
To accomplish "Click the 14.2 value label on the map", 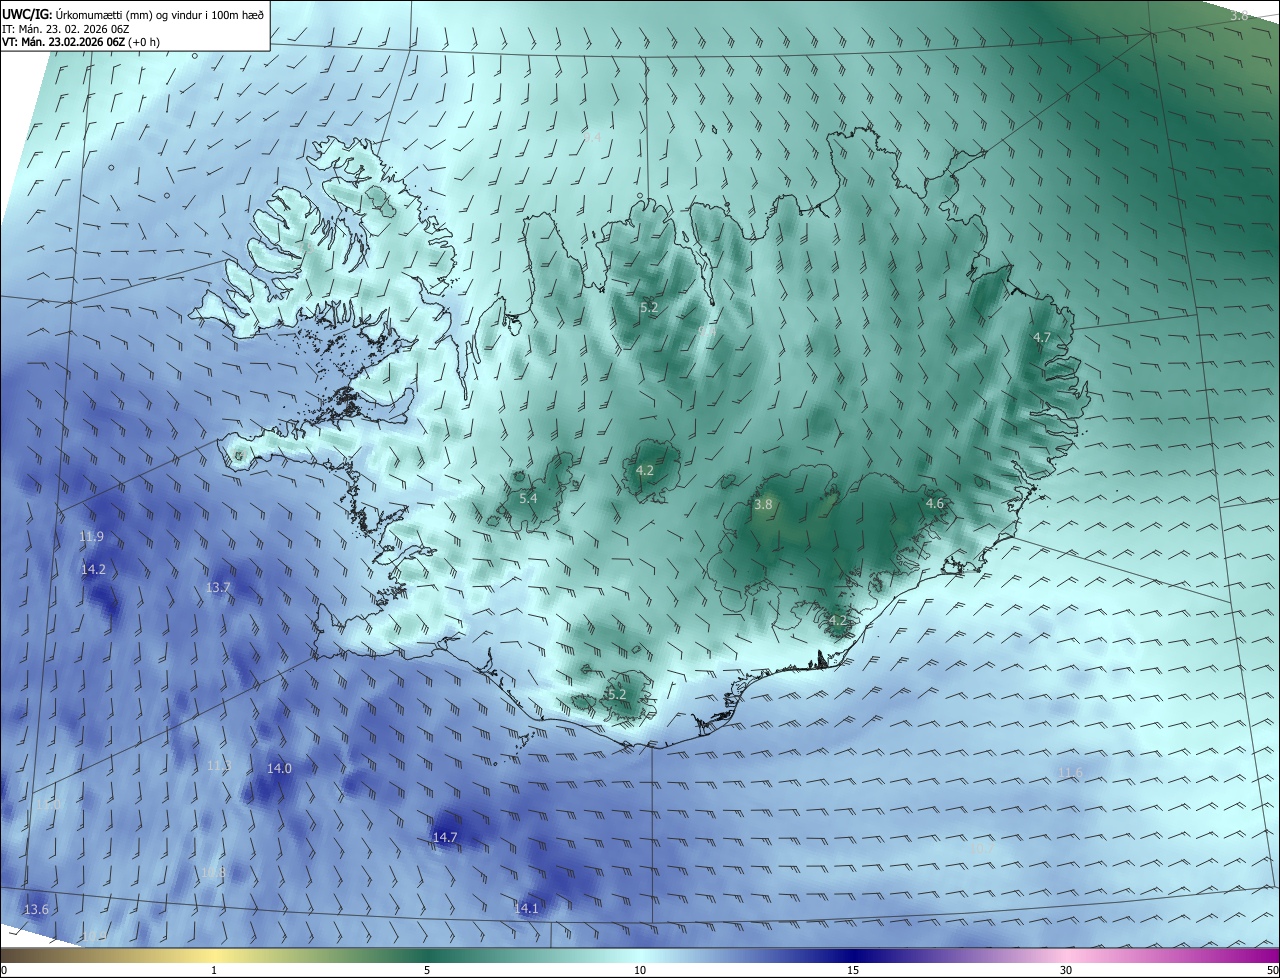I will (93, 569).
